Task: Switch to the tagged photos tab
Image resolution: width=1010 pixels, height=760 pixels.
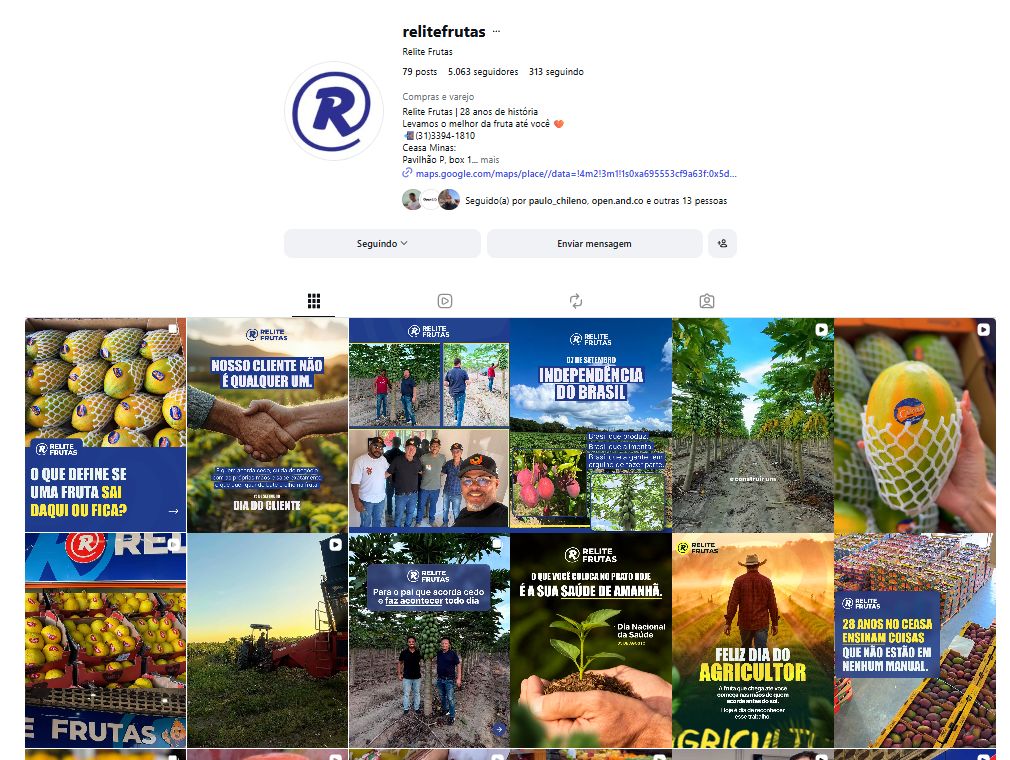Action: [707, 301]
